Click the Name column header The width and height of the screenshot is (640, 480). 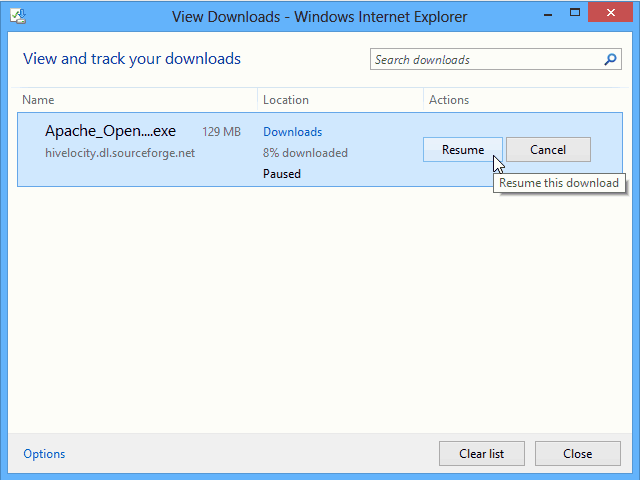pos(38,100)
